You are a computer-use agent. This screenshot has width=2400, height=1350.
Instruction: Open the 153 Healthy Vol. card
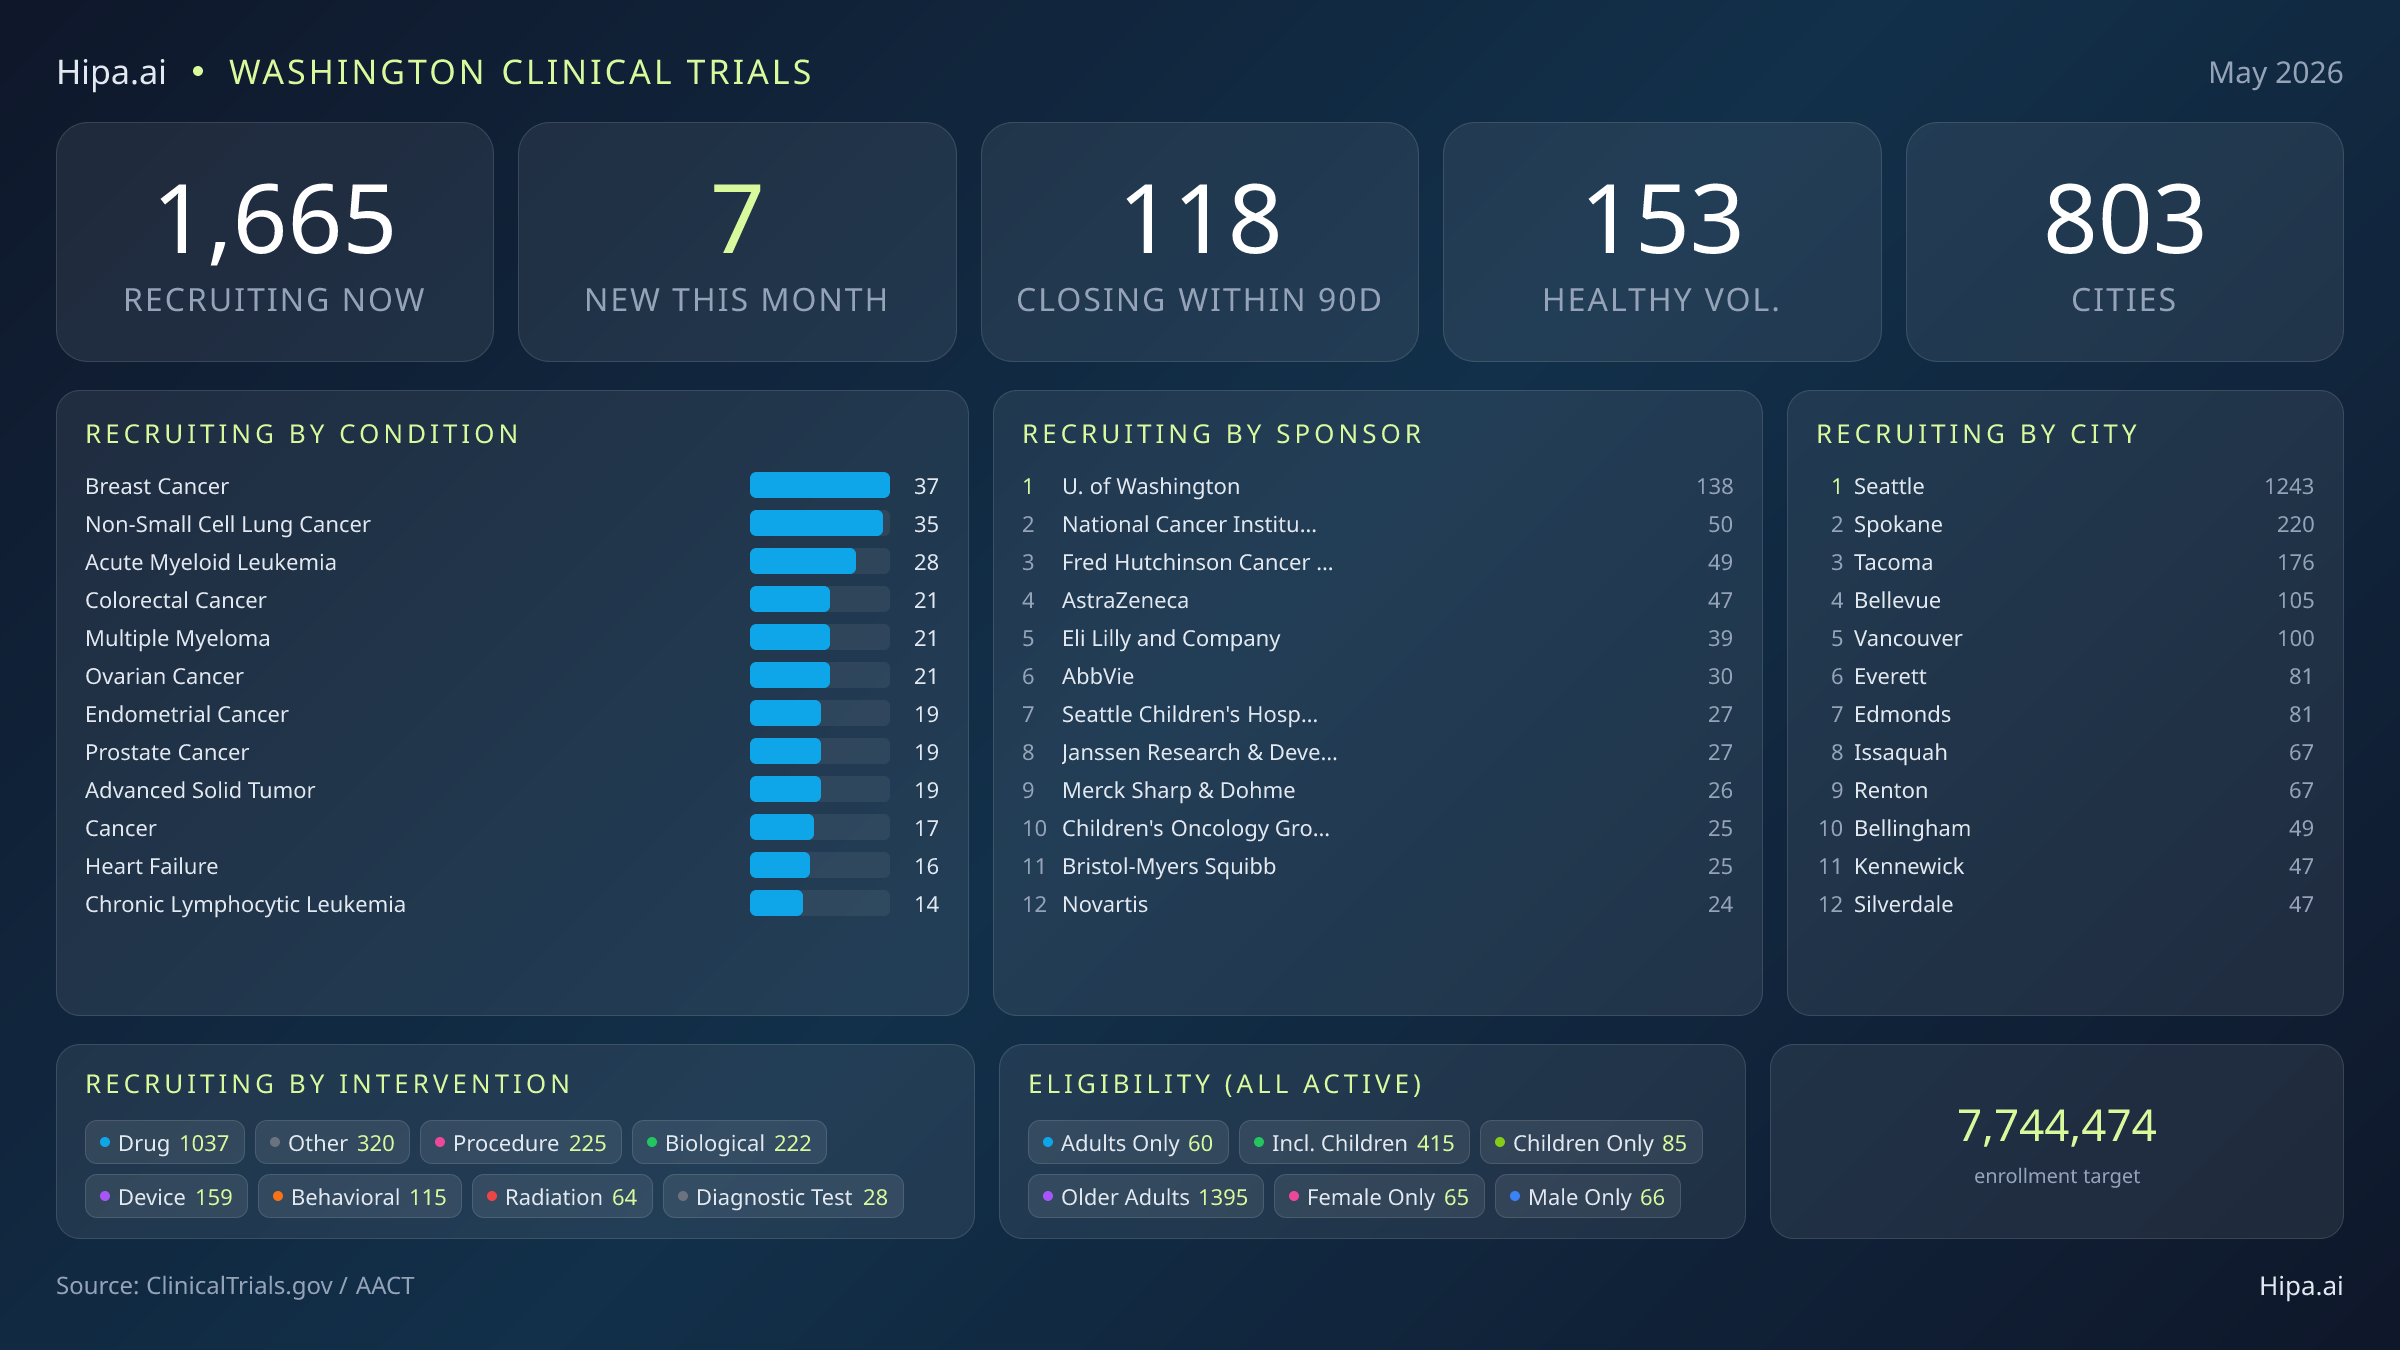point(1662,242)
